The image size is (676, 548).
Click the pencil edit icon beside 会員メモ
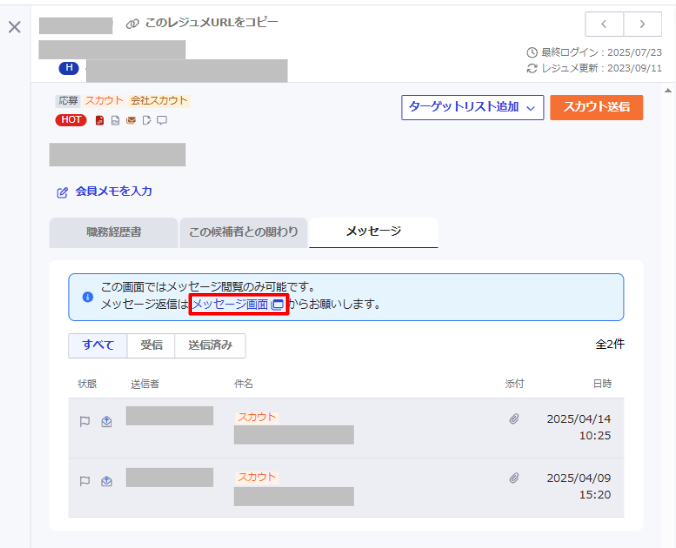coord(62,192)
